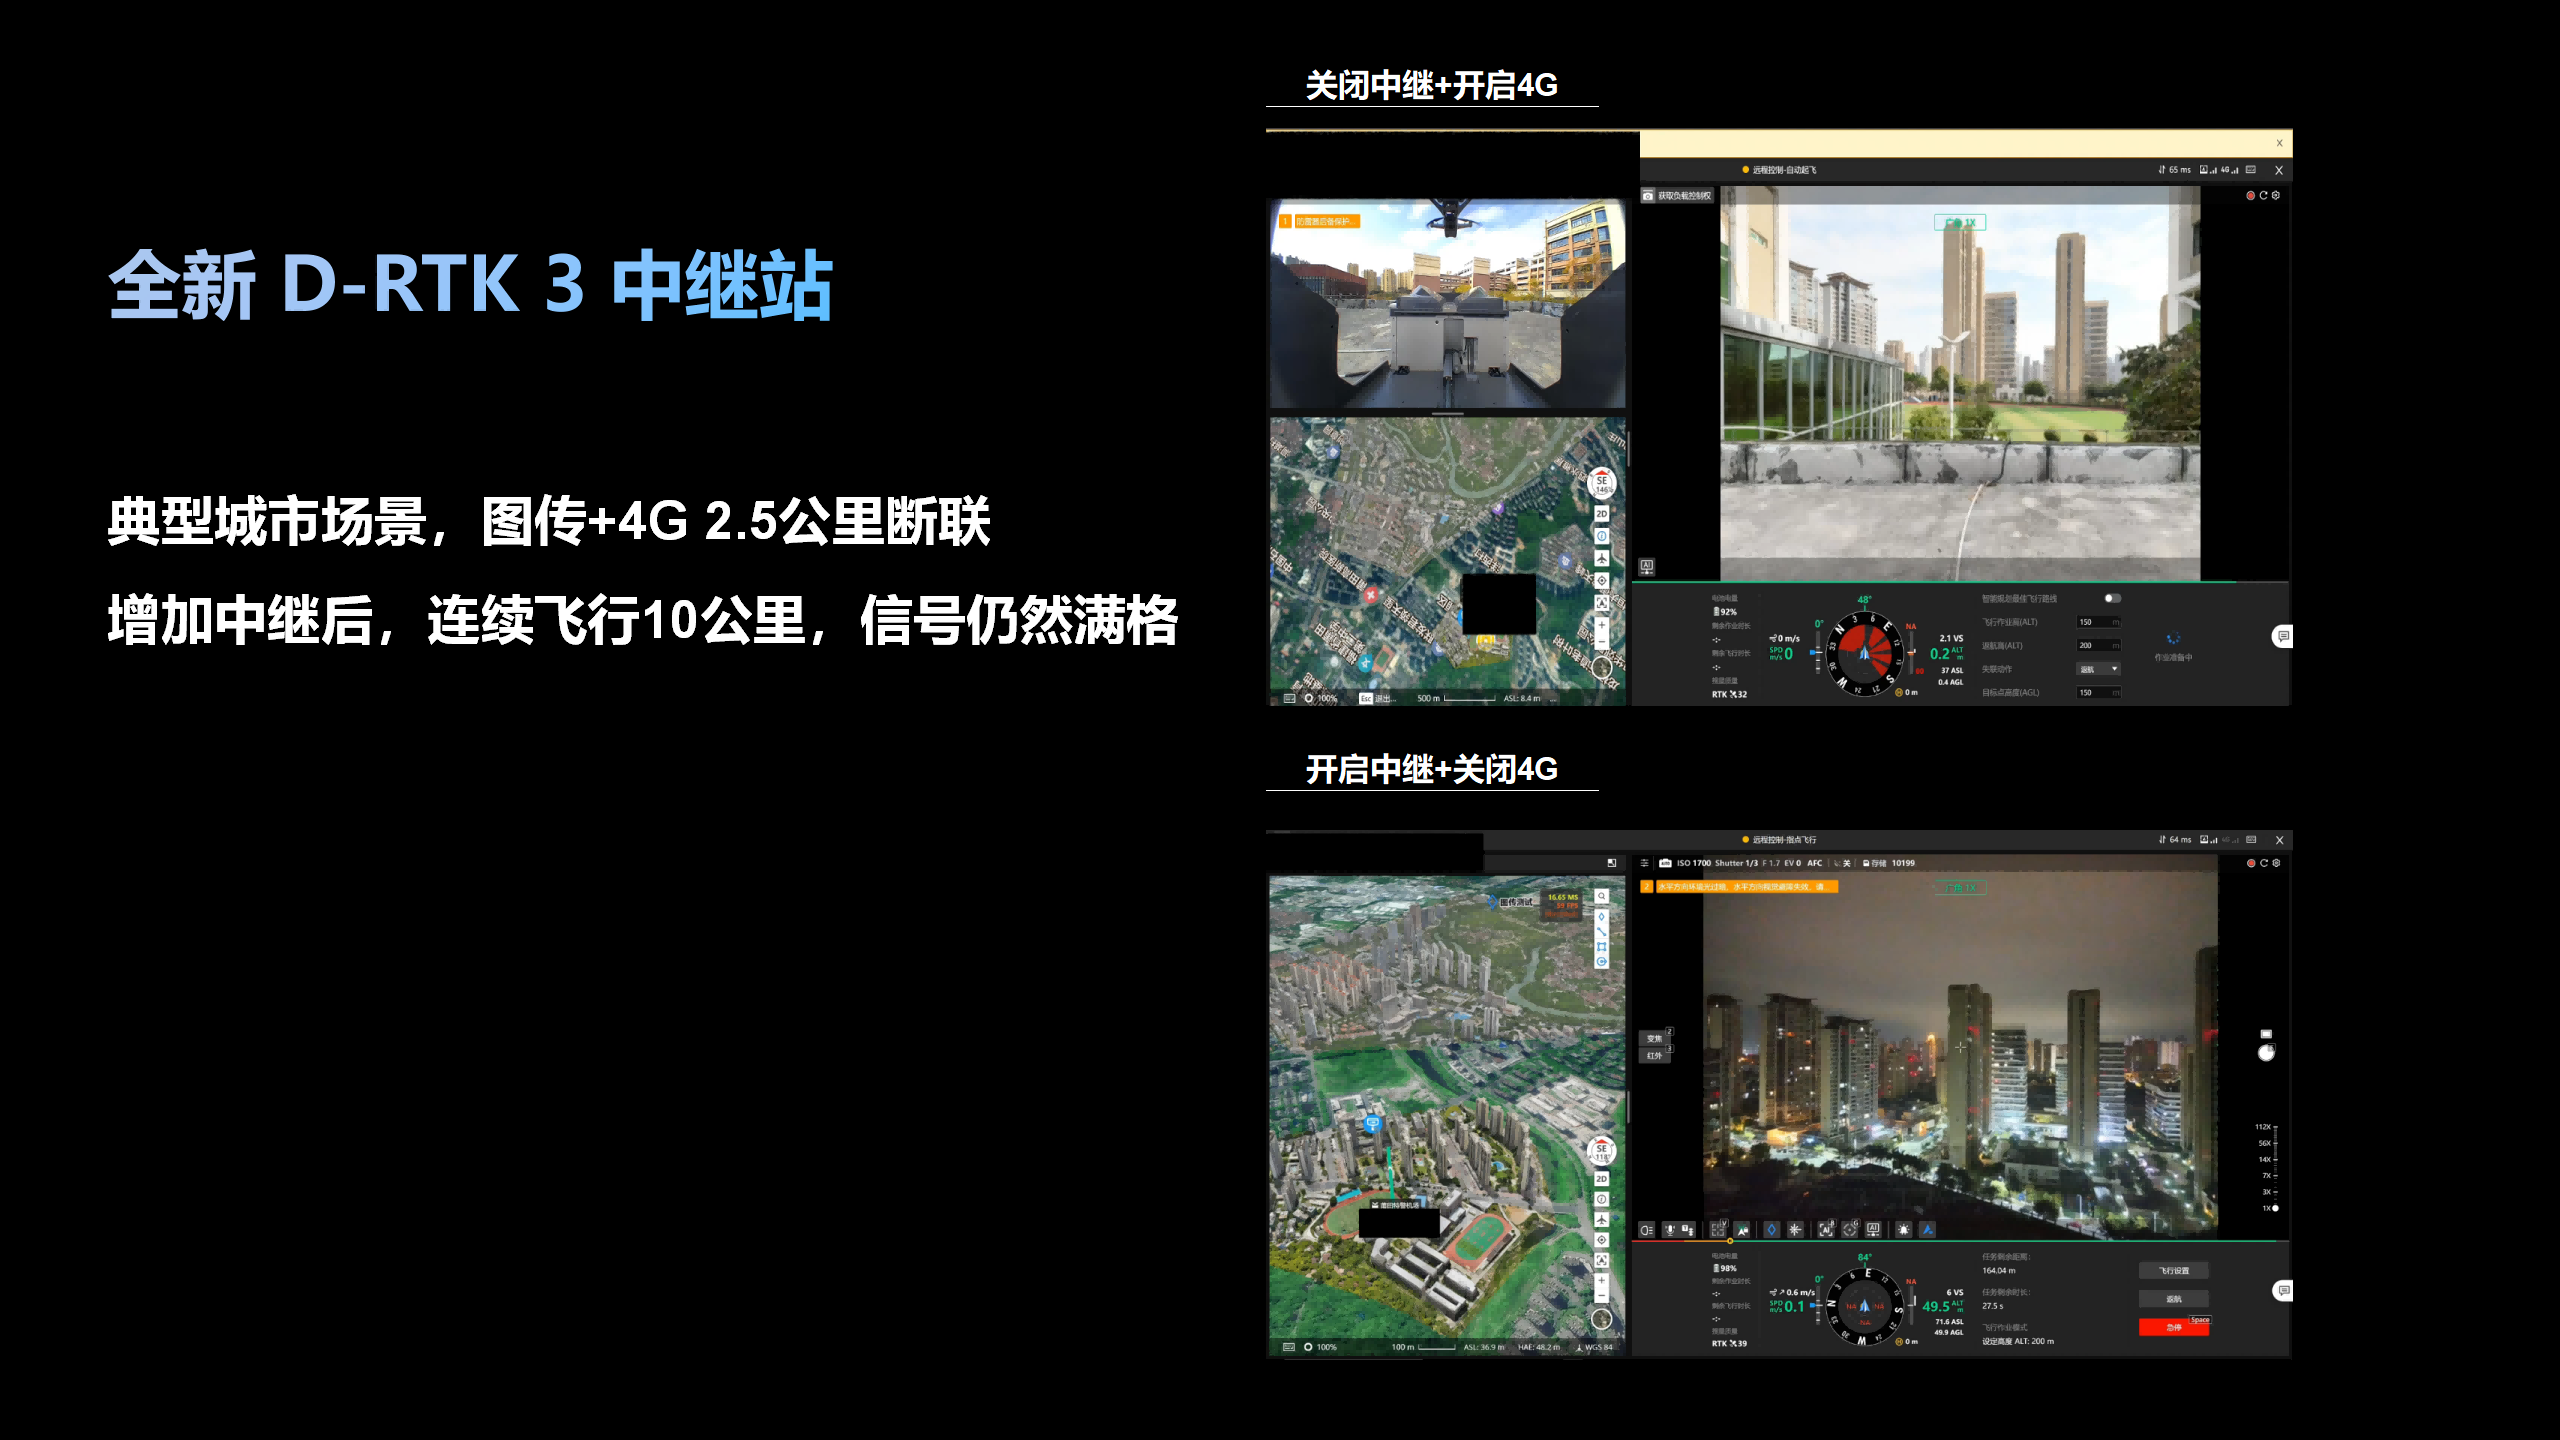This screenshot has width=2560, height=1440.
Task: Click the AI screen icon in daytime view
Action: (1647, 567)
